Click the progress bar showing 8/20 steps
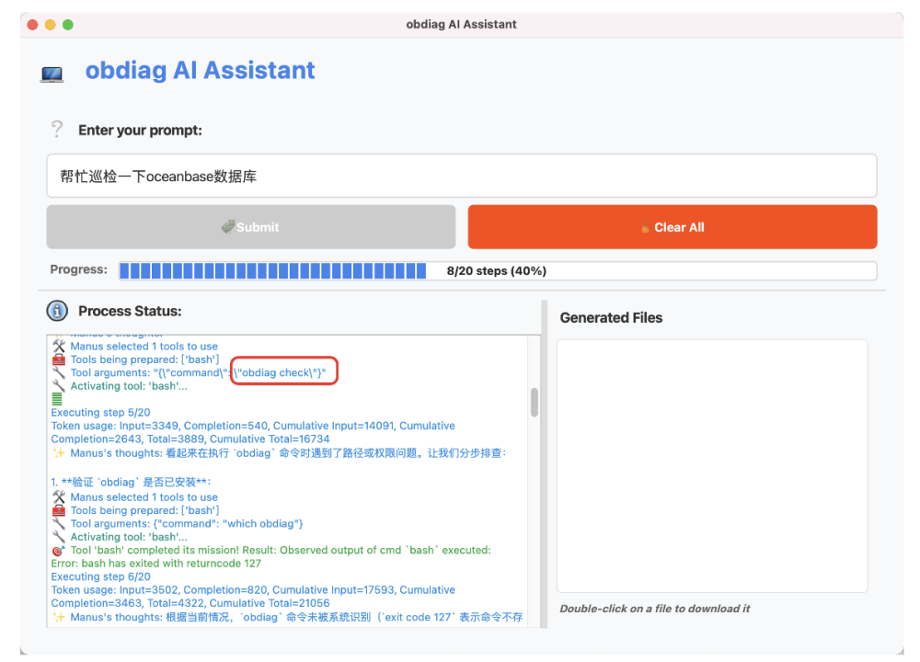This screenshot has width=920, height=662. click(497, 271)
